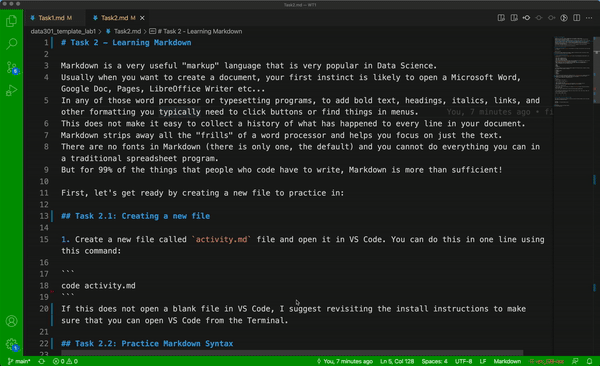Open the Accounts icon in activity bar

point(11,321)
